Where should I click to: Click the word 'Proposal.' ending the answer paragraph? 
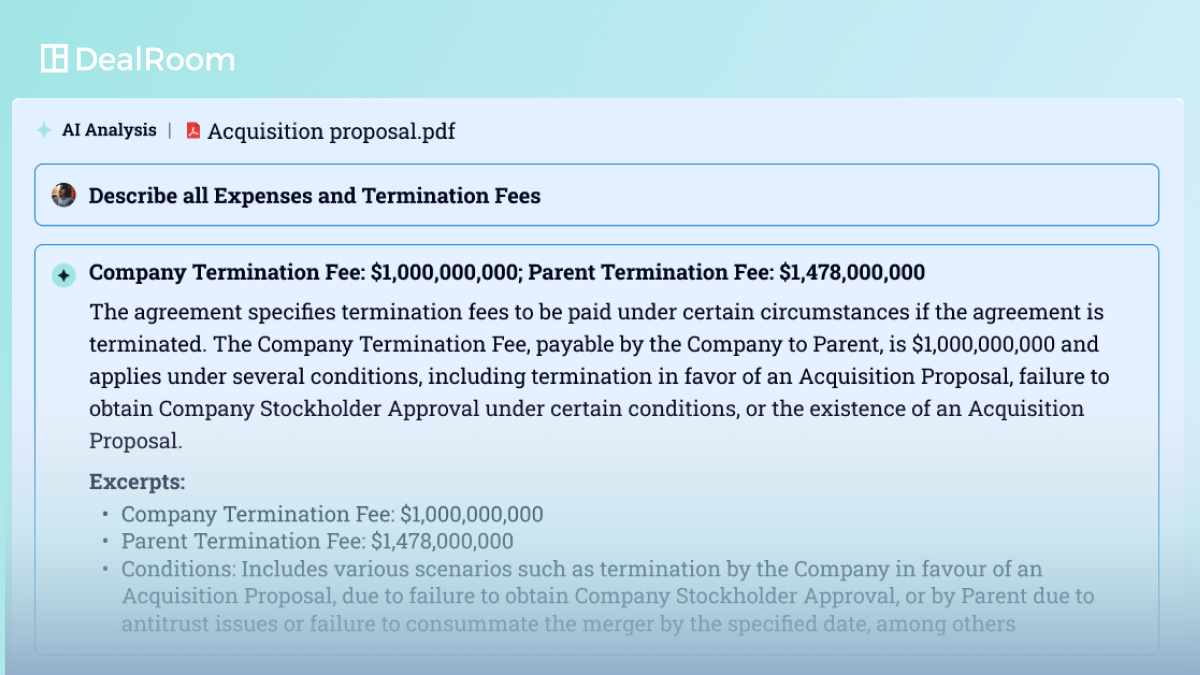[135, 441]
